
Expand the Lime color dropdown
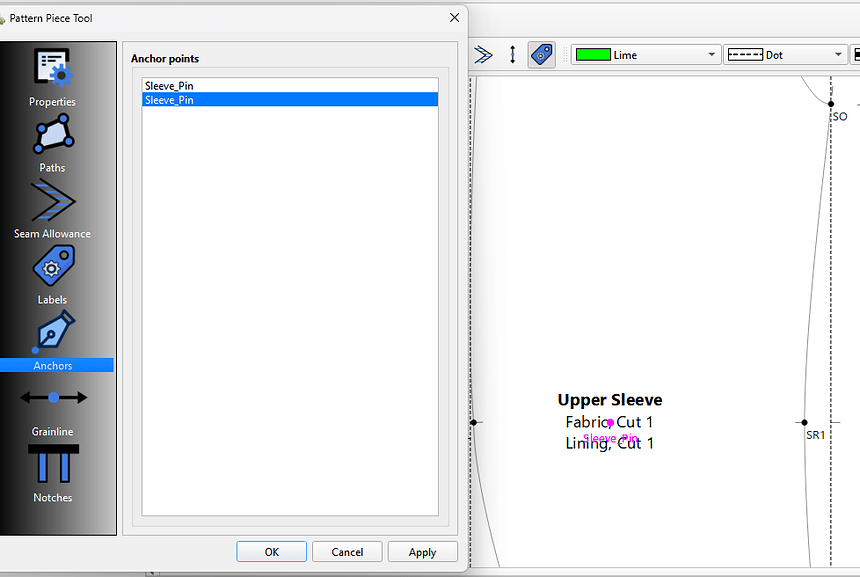[711, 55]
